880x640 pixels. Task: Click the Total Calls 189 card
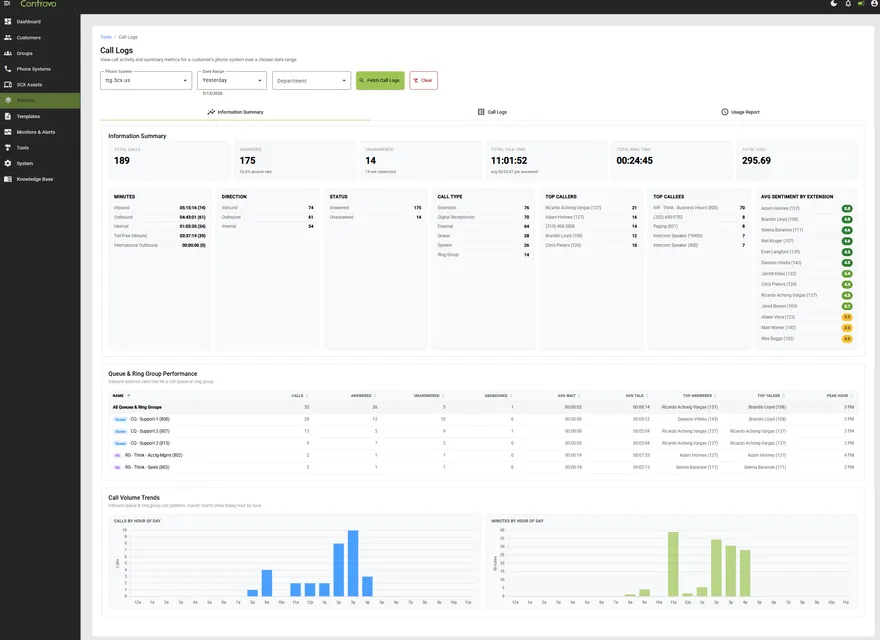click(x=169, y=161)
